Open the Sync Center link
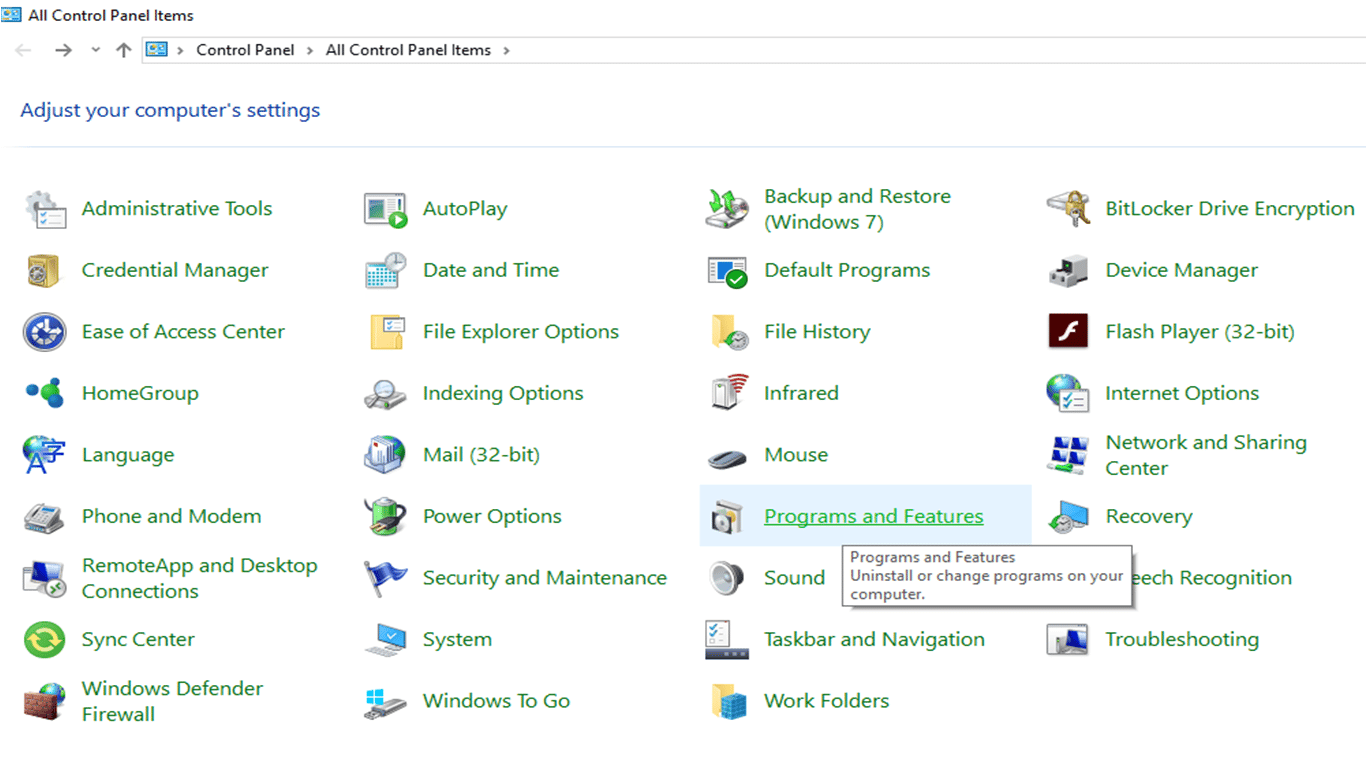The image size is (1367, 770). [x=138, y=639]
